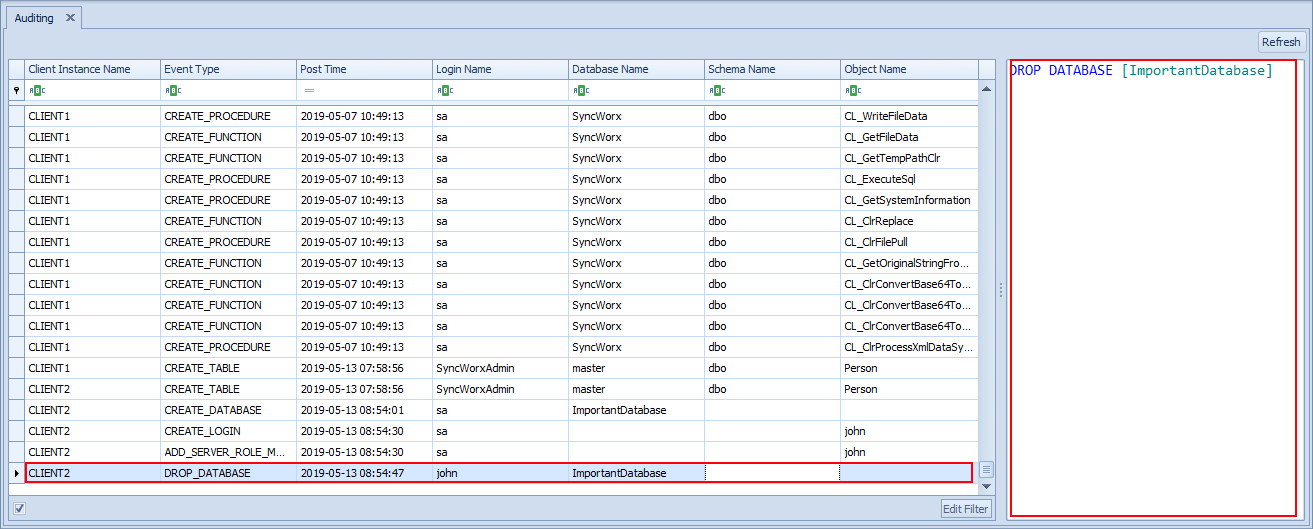Click ImportantDatabase in the CREATE_DATABASE row
This screenshot has width=1313, height=529.
(x=619, y=410)
